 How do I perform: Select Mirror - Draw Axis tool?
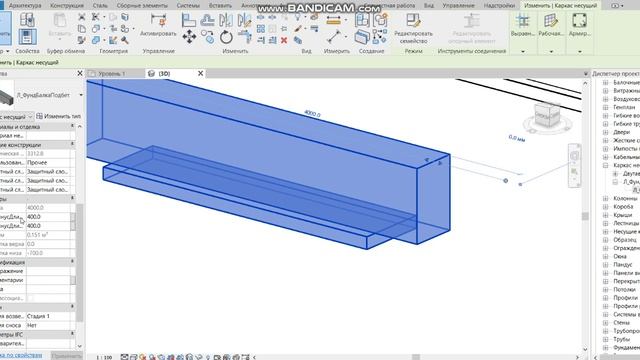[x=244, y=20]
